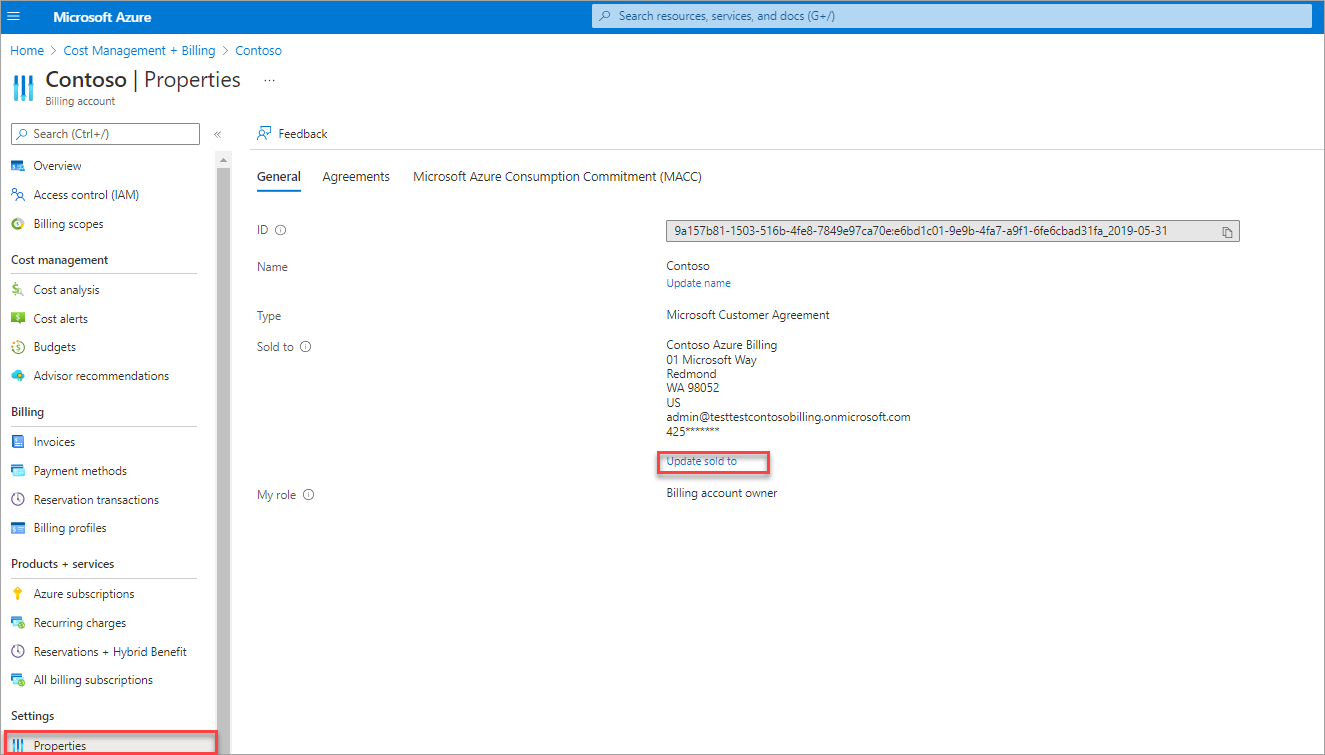Click the Payment methods card icon

[x=18, y=471]
